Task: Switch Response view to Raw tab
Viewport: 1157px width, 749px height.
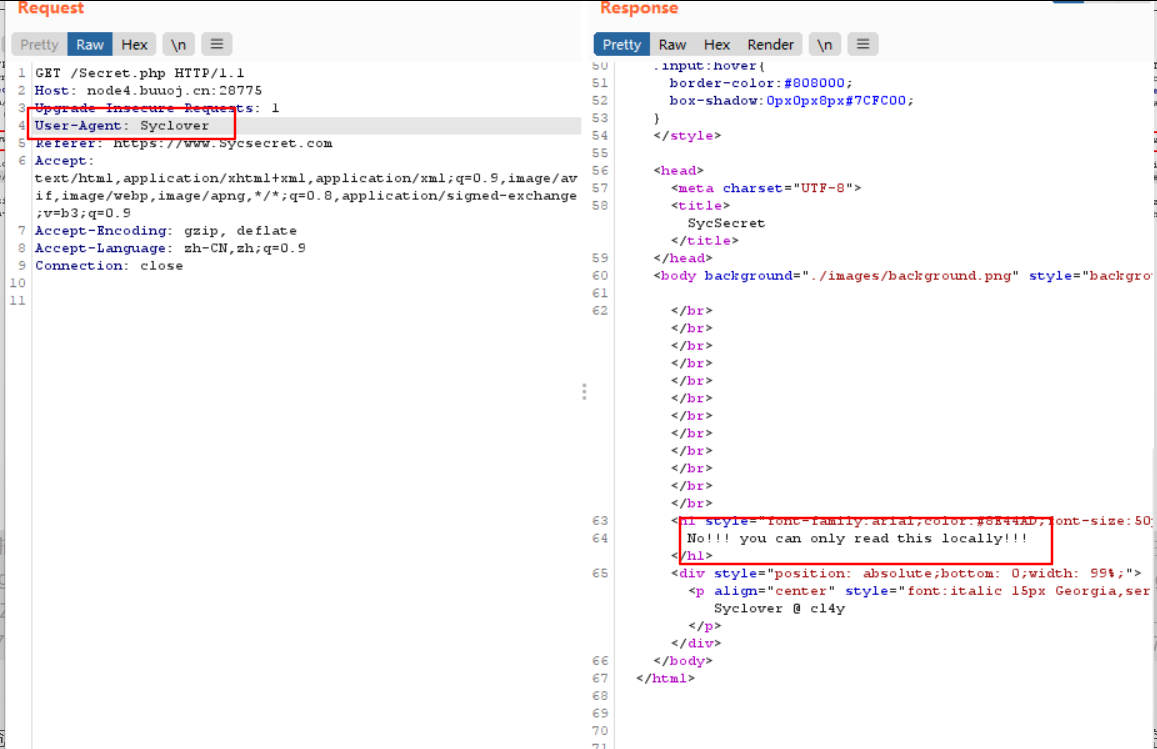Action: coord(672,44)
